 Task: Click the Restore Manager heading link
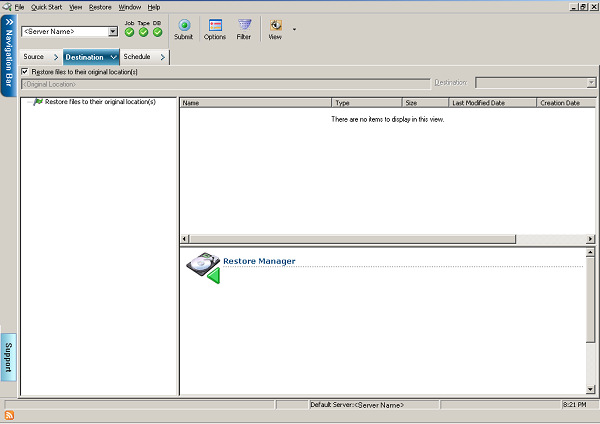click(259, 261)
